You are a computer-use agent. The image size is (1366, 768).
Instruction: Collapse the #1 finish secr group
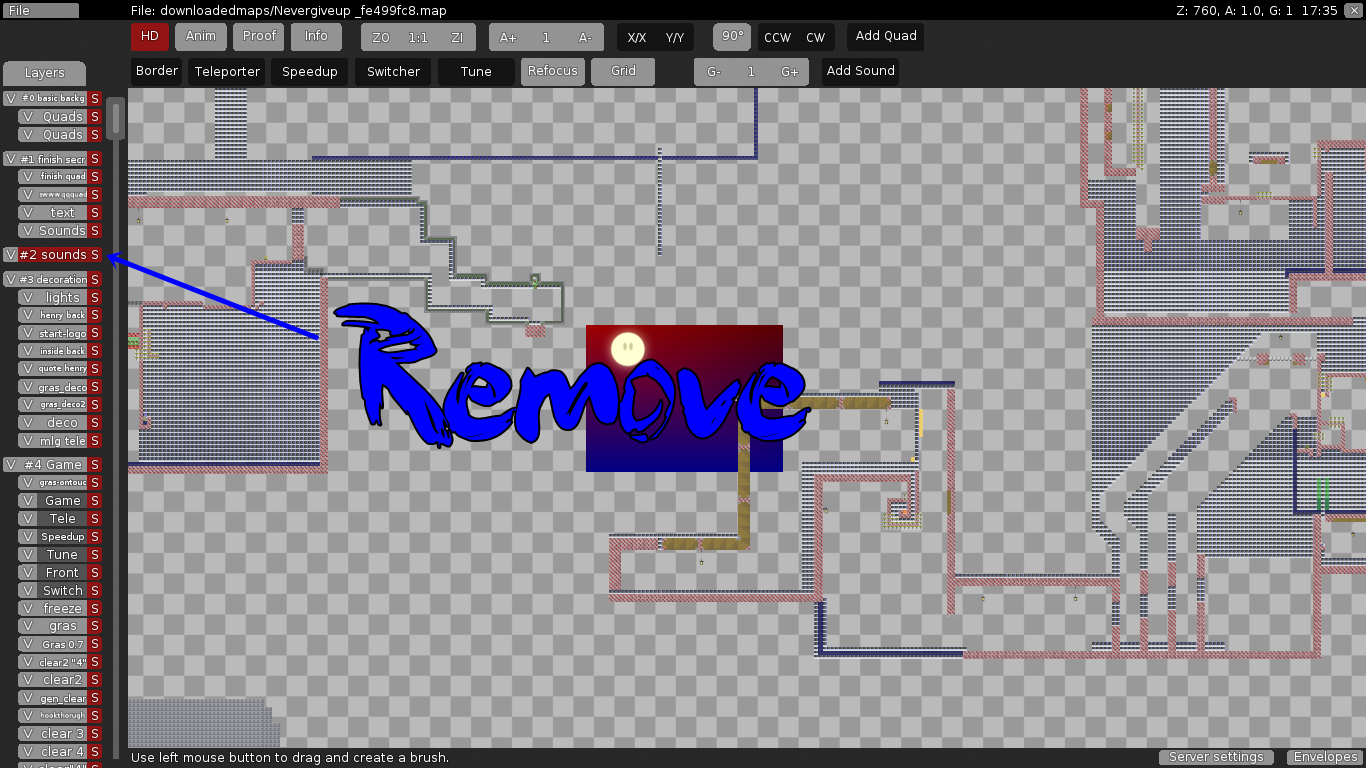tap(54, 159)
